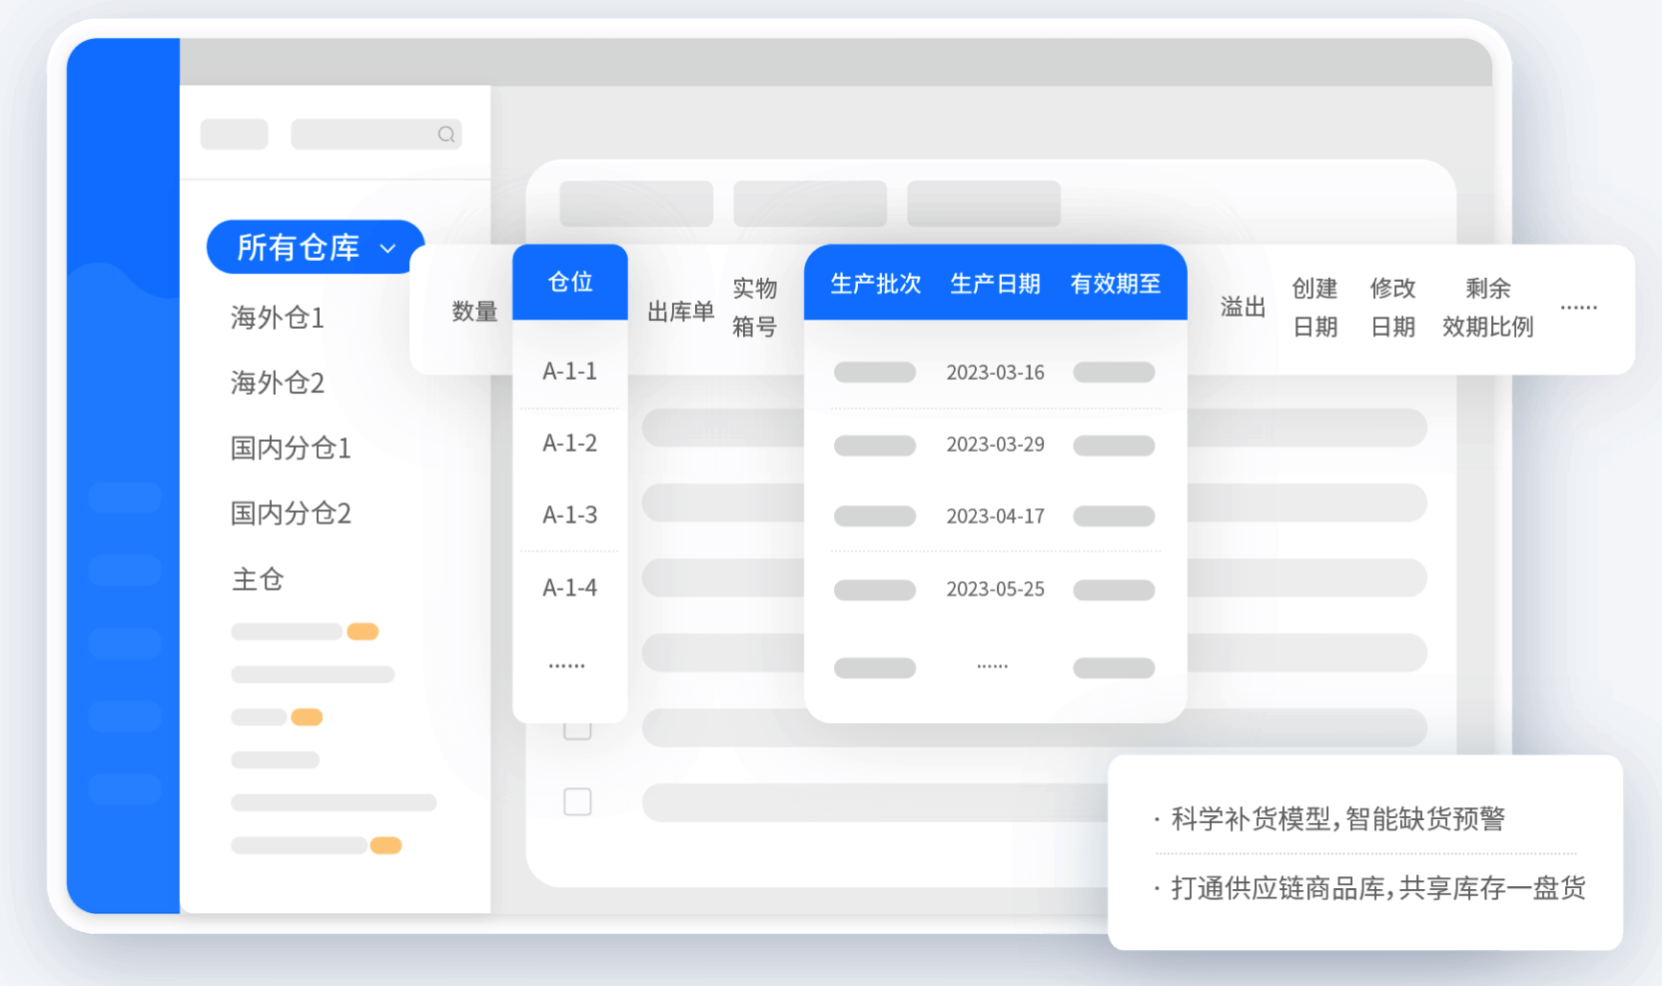Image resolution: width=1662 pixels, height=986 pixels.
Task: Click the orange badge next to the third filter bar
Action: point(307,716)
